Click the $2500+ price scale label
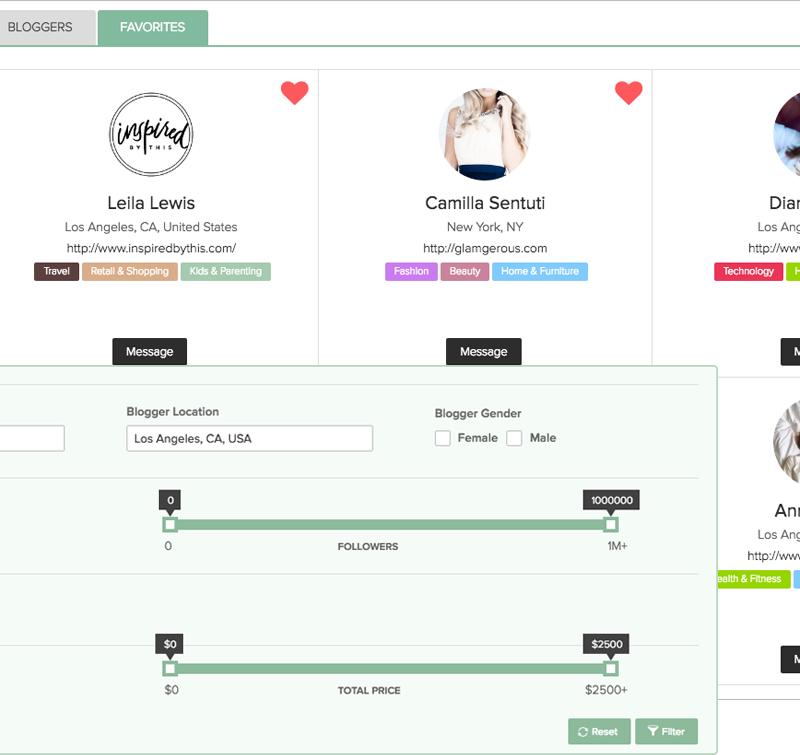This screenshot has width=800, height=755. coord(606,690)
